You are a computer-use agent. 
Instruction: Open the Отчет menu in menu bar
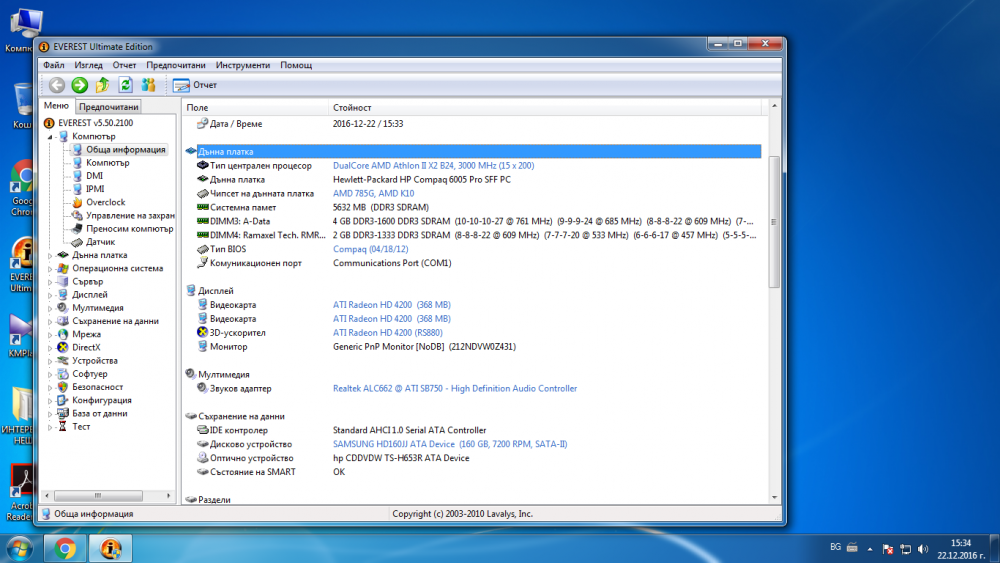click(x=124, y=65)
